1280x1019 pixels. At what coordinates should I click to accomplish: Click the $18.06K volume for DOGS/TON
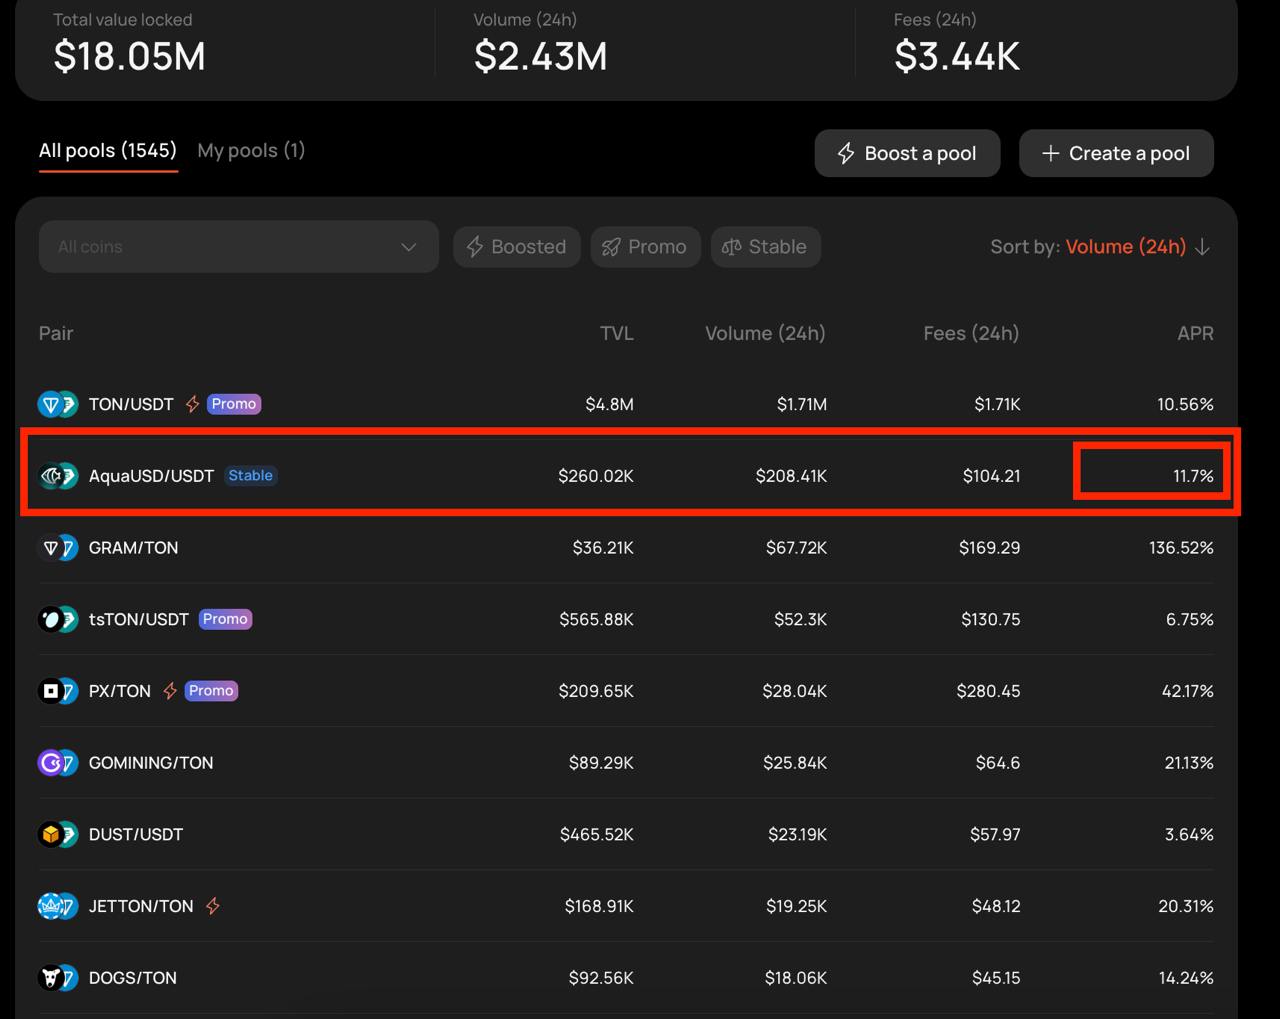click(x=796, y=978)
